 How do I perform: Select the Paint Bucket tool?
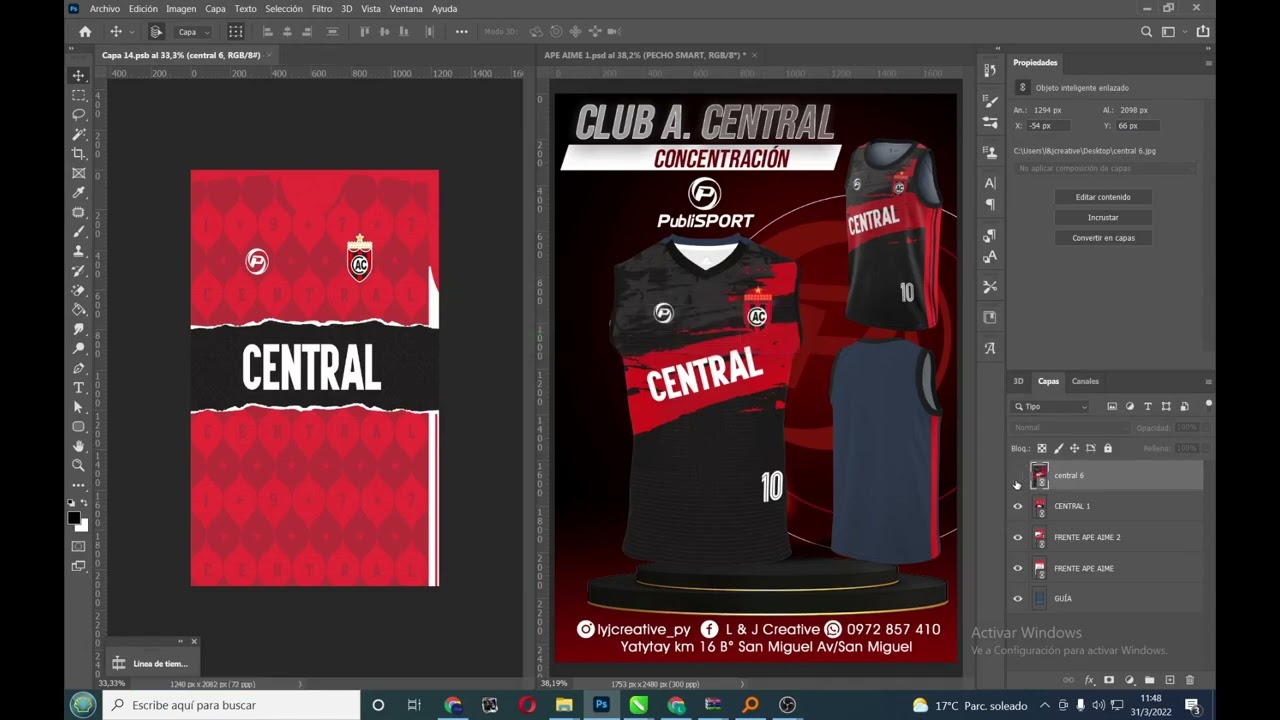pyautogui.click(x=78, y=310)
